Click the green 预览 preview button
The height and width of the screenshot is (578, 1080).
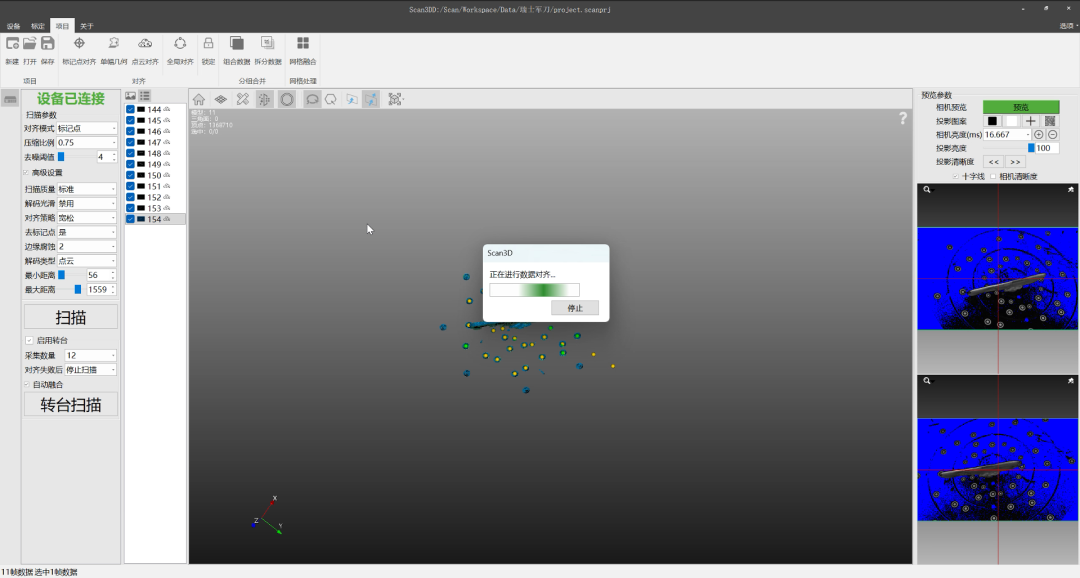coord(1021,107)
